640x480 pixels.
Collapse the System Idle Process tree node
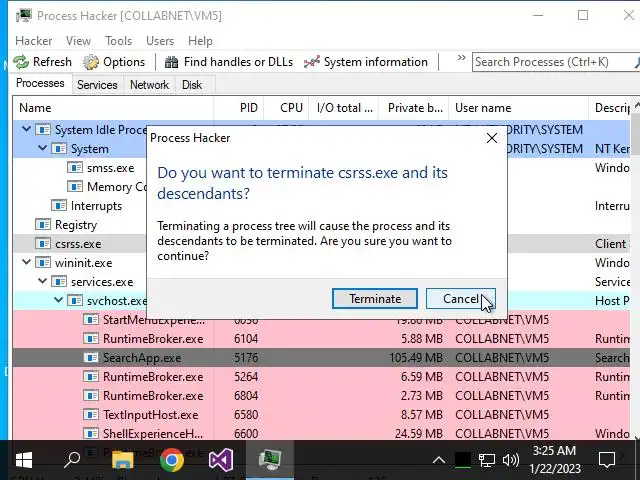[x=27, y=129]
